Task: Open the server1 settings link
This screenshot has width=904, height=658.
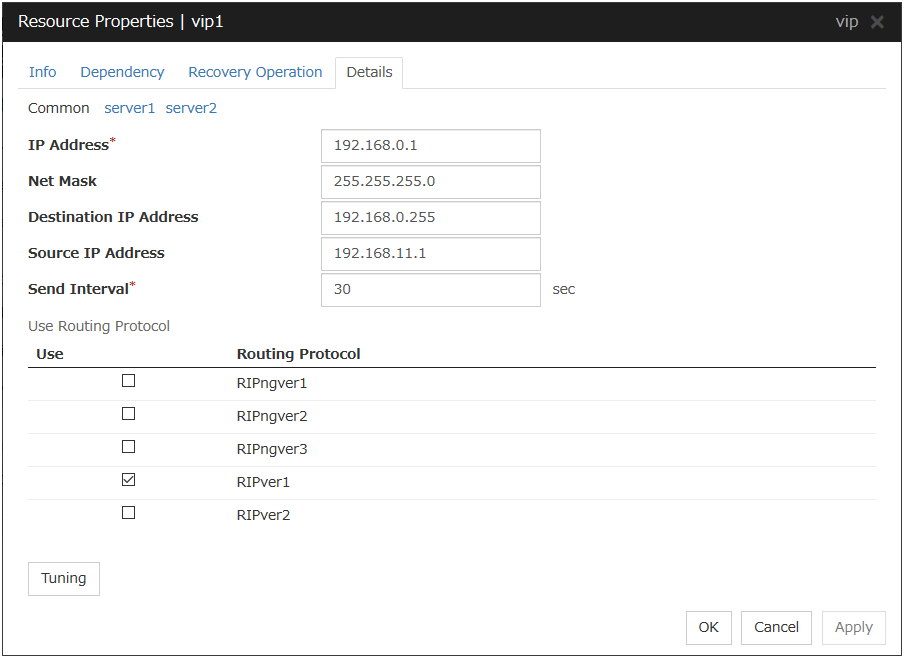Action: coord(130,108)
